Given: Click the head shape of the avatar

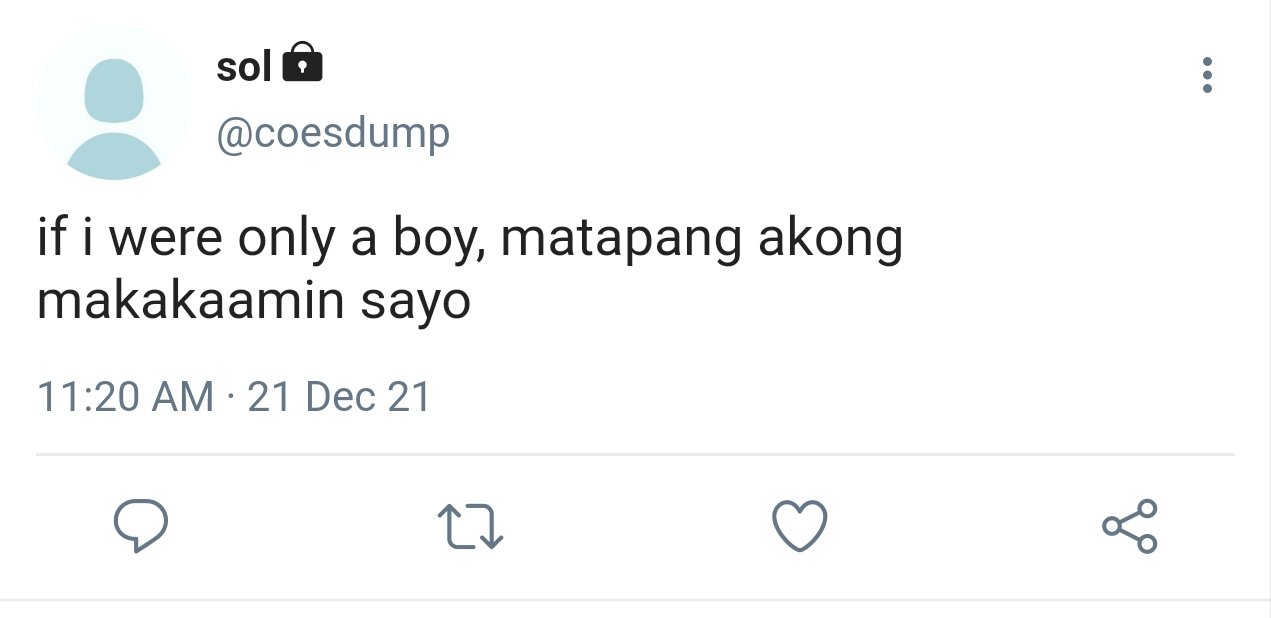Looking at the screenshot, I should (x=114, y=90).
